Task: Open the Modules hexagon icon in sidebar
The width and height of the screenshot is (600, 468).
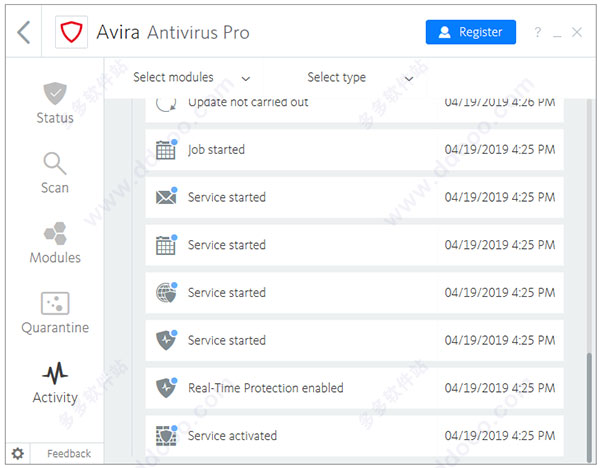Action: (55, 233)
